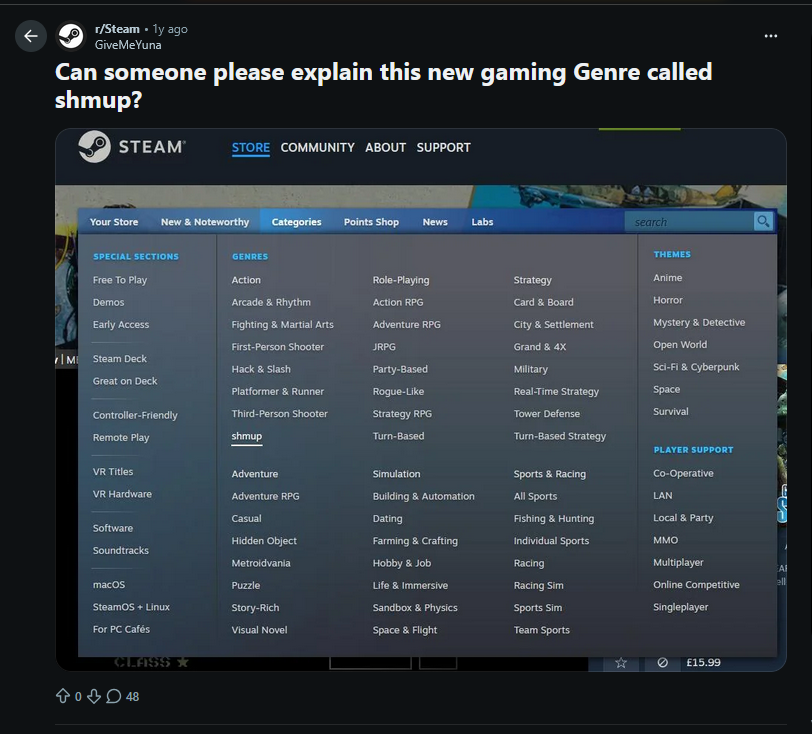Upvote the shmup post
Image resolution: width=812 pixels, height=734 pixels.
point(63,696)
